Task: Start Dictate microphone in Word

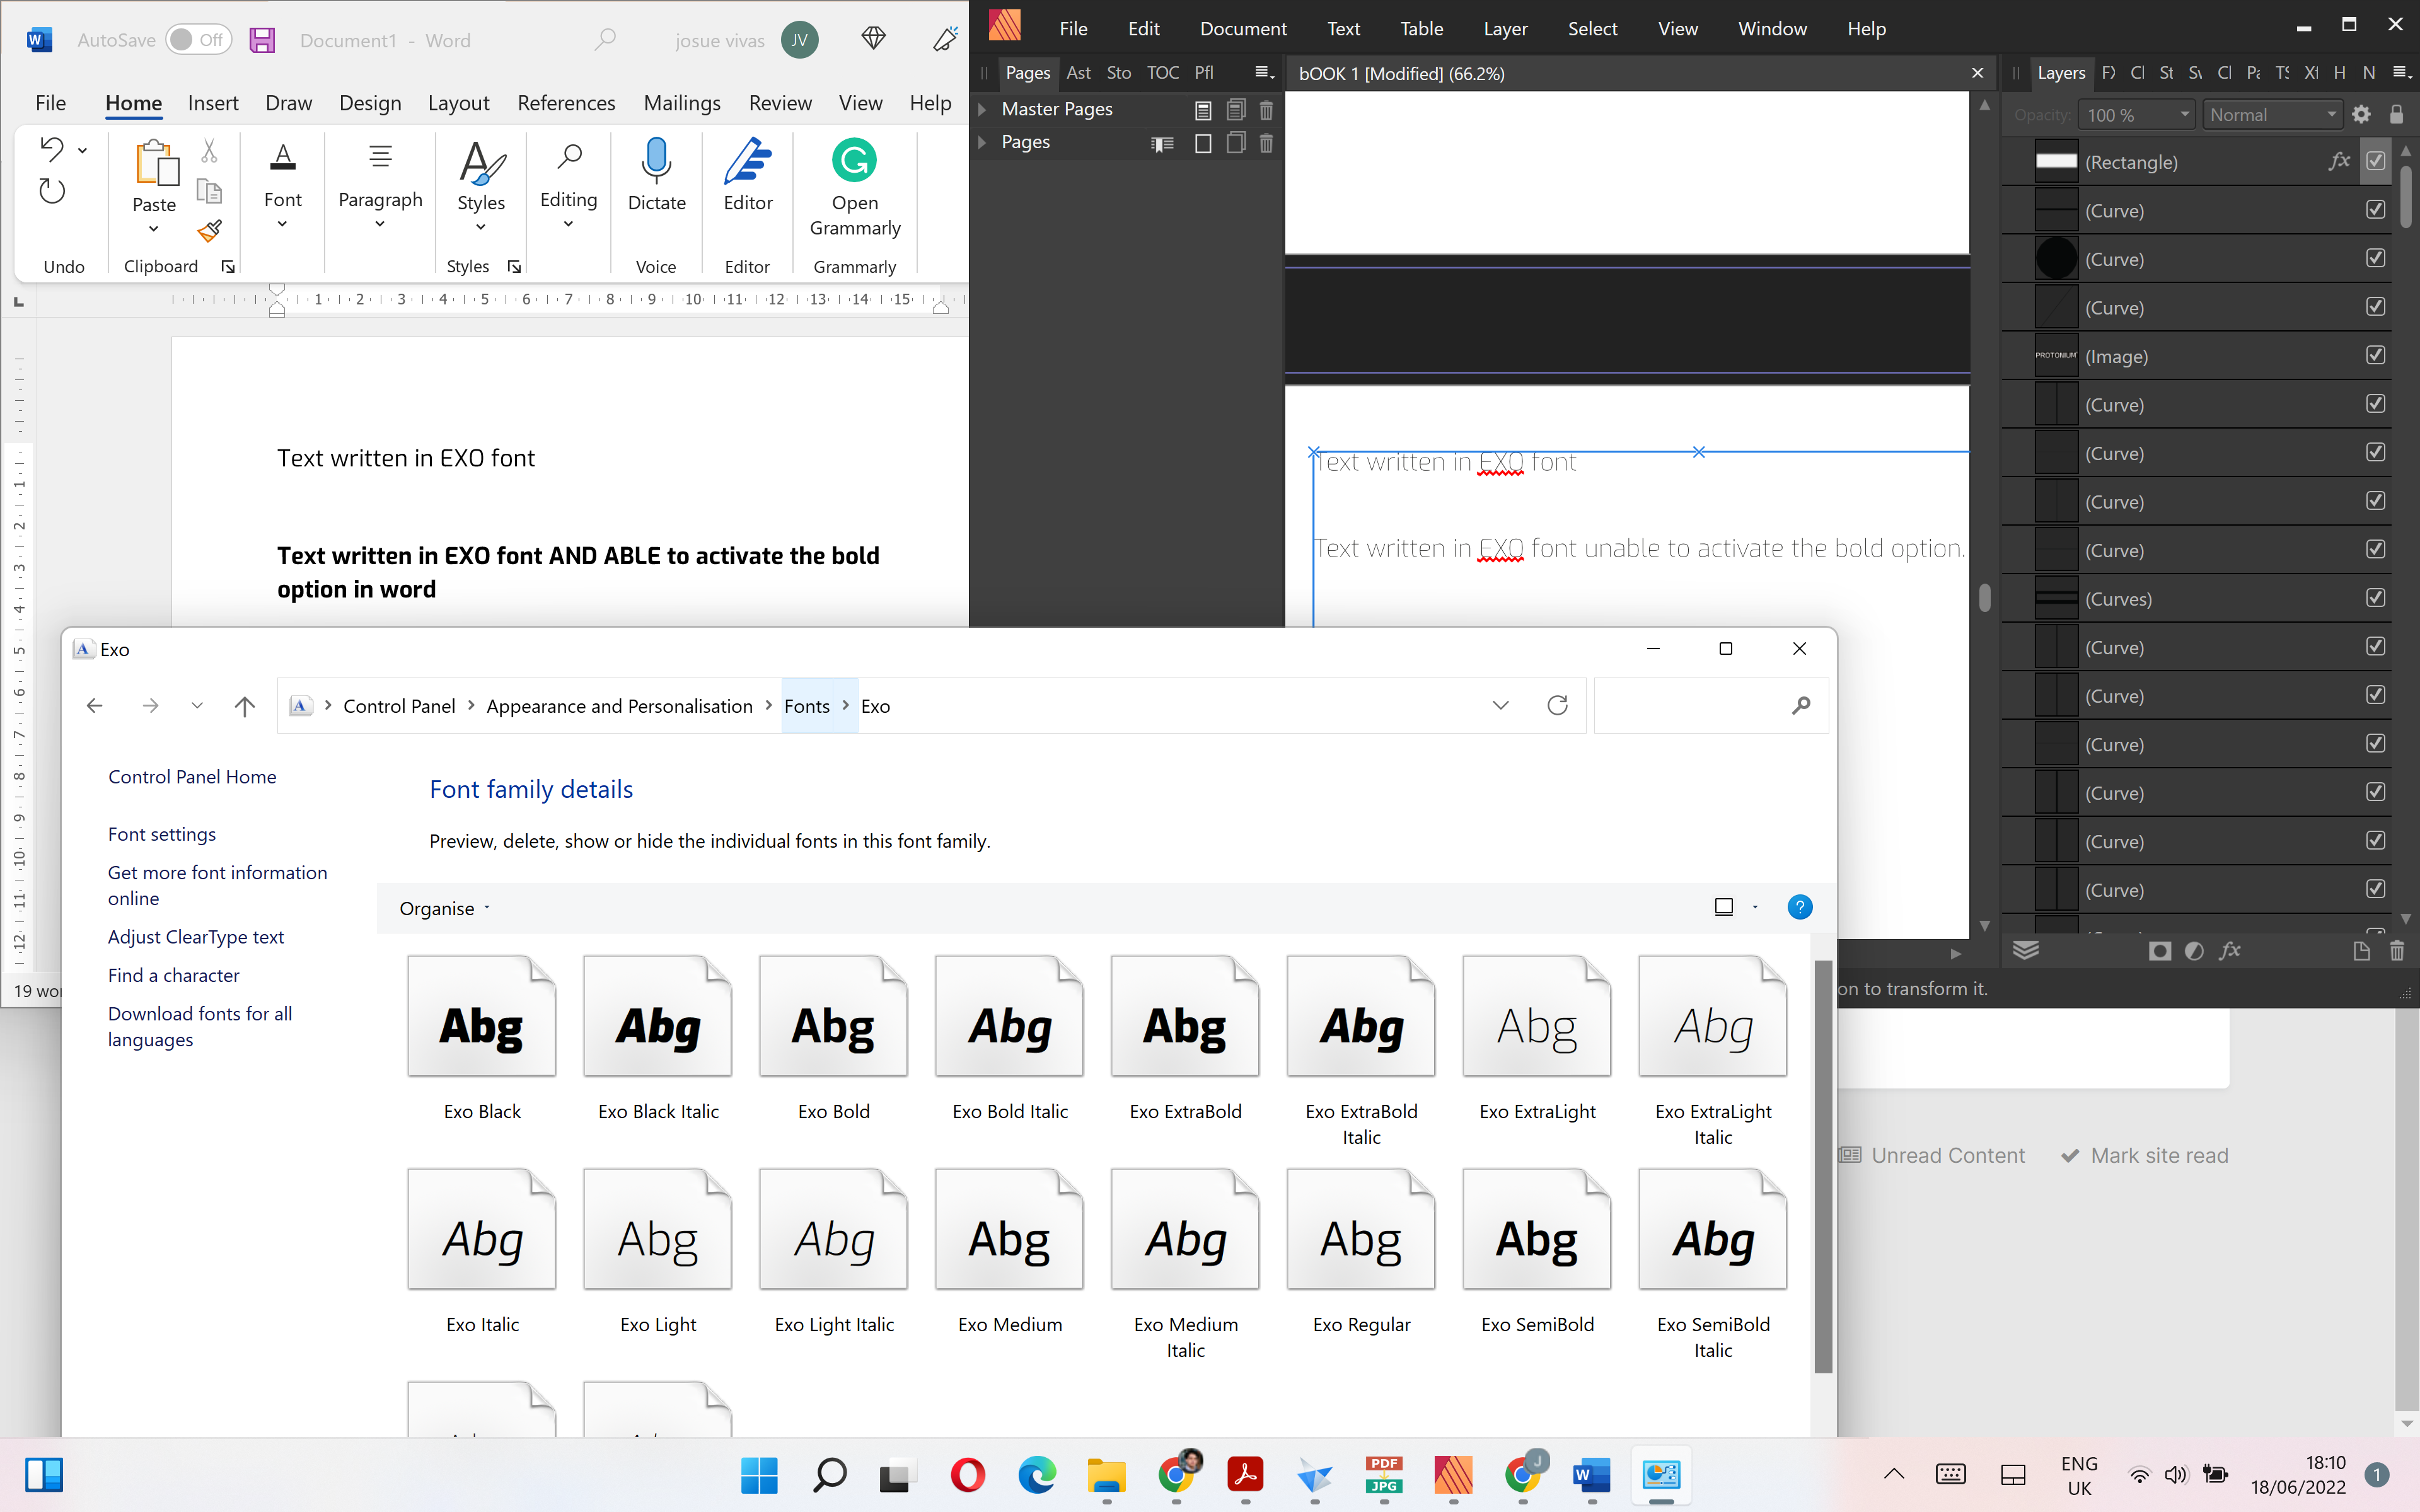Action: [x=657, y=175]
